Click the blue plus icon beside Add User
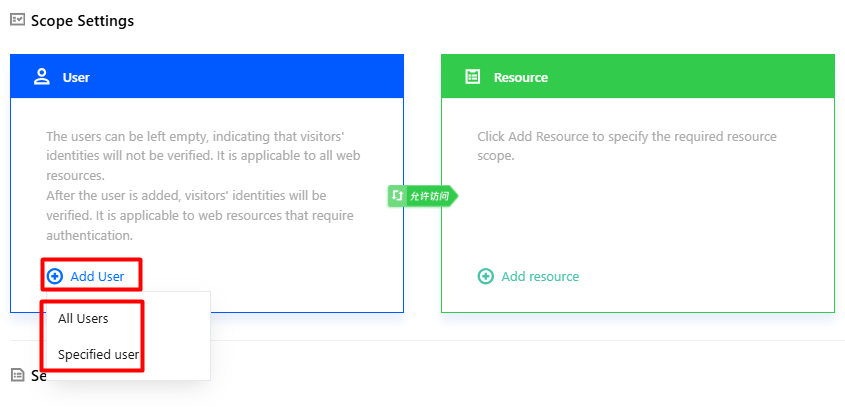The height and width of the screenshot is (407, 845). [54, 277]
